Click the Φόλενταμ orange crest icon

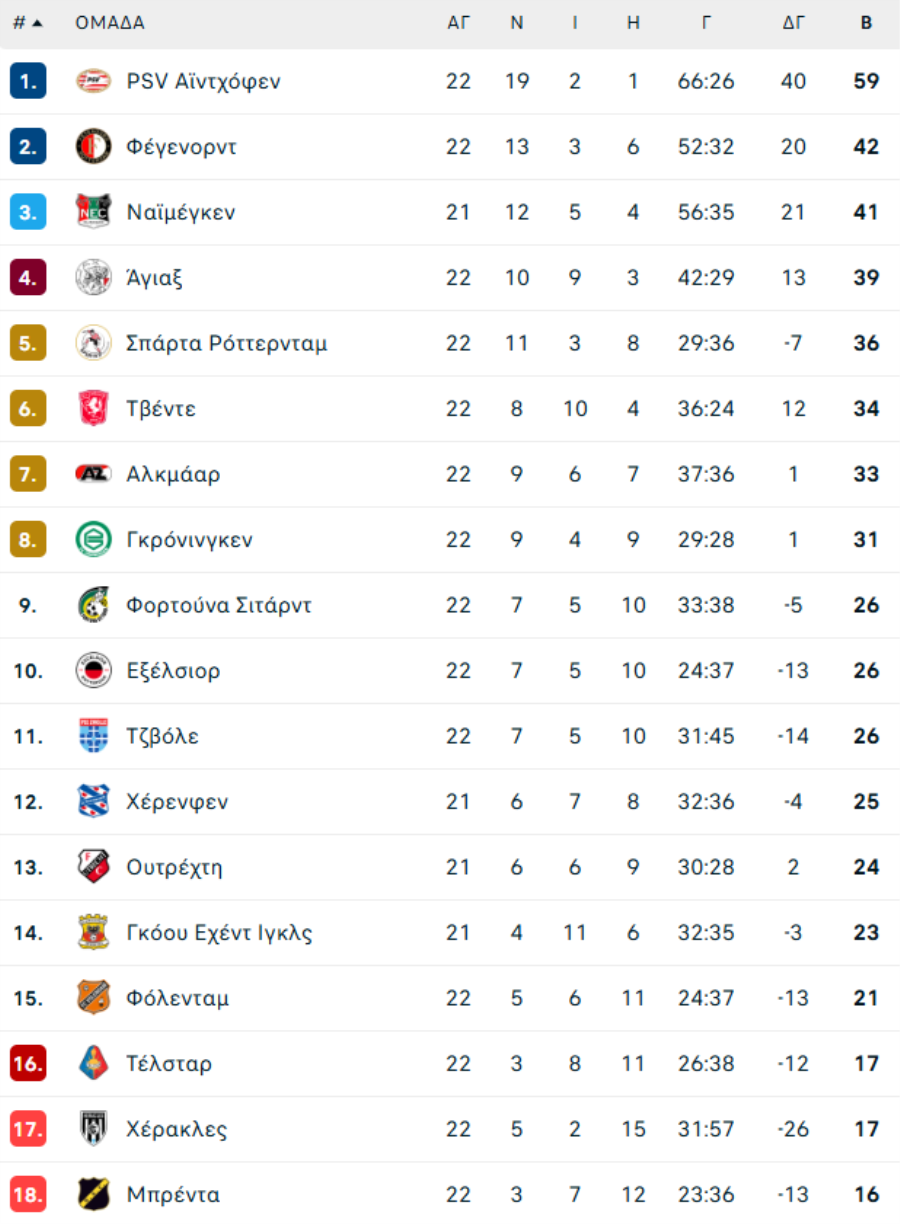click(x=94, y=998)
